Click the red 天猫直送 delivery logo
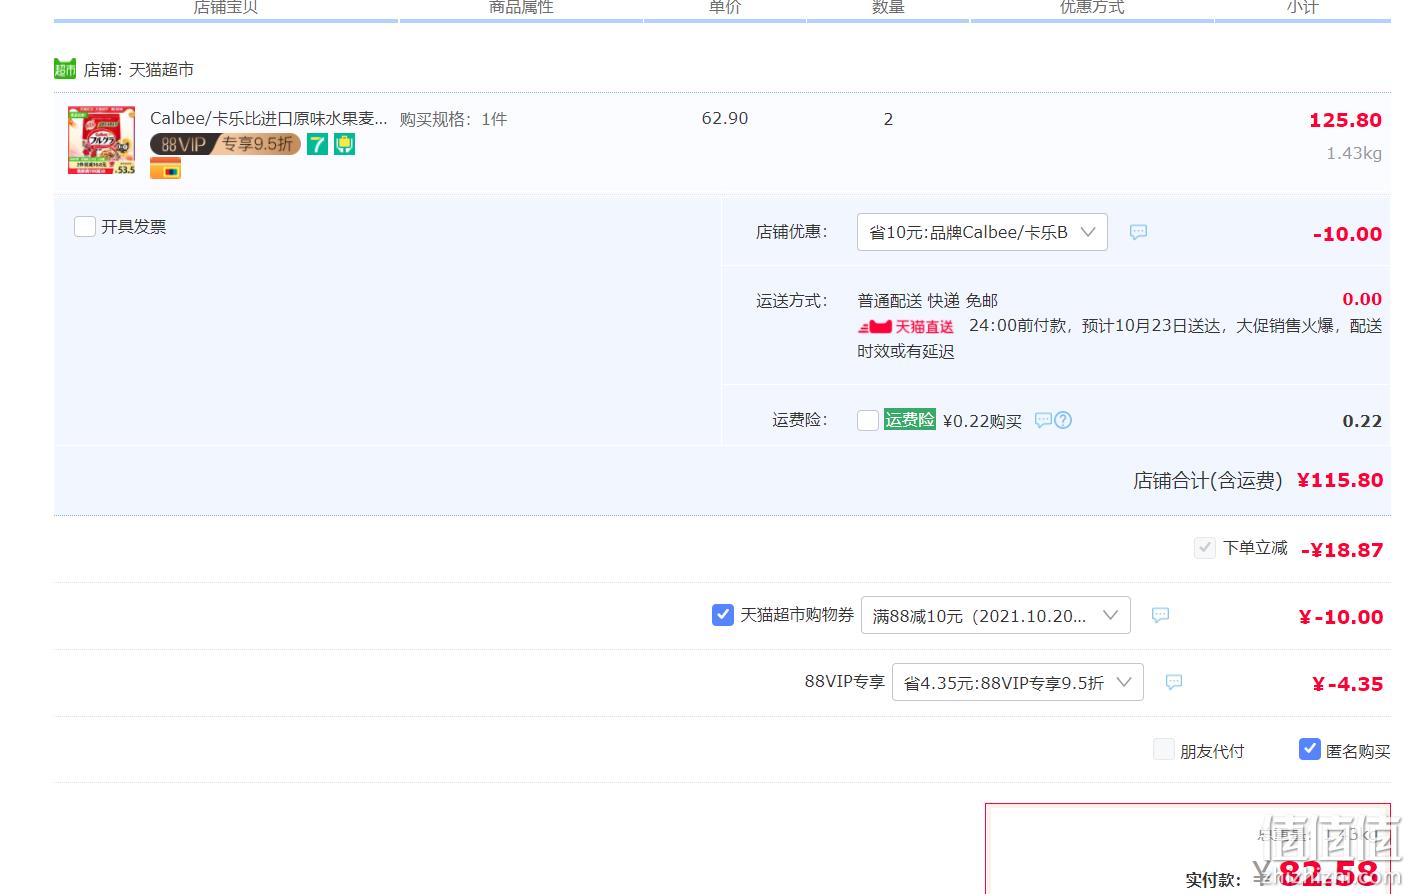This screenshot has height=894, width=1411. click(906, 326)
